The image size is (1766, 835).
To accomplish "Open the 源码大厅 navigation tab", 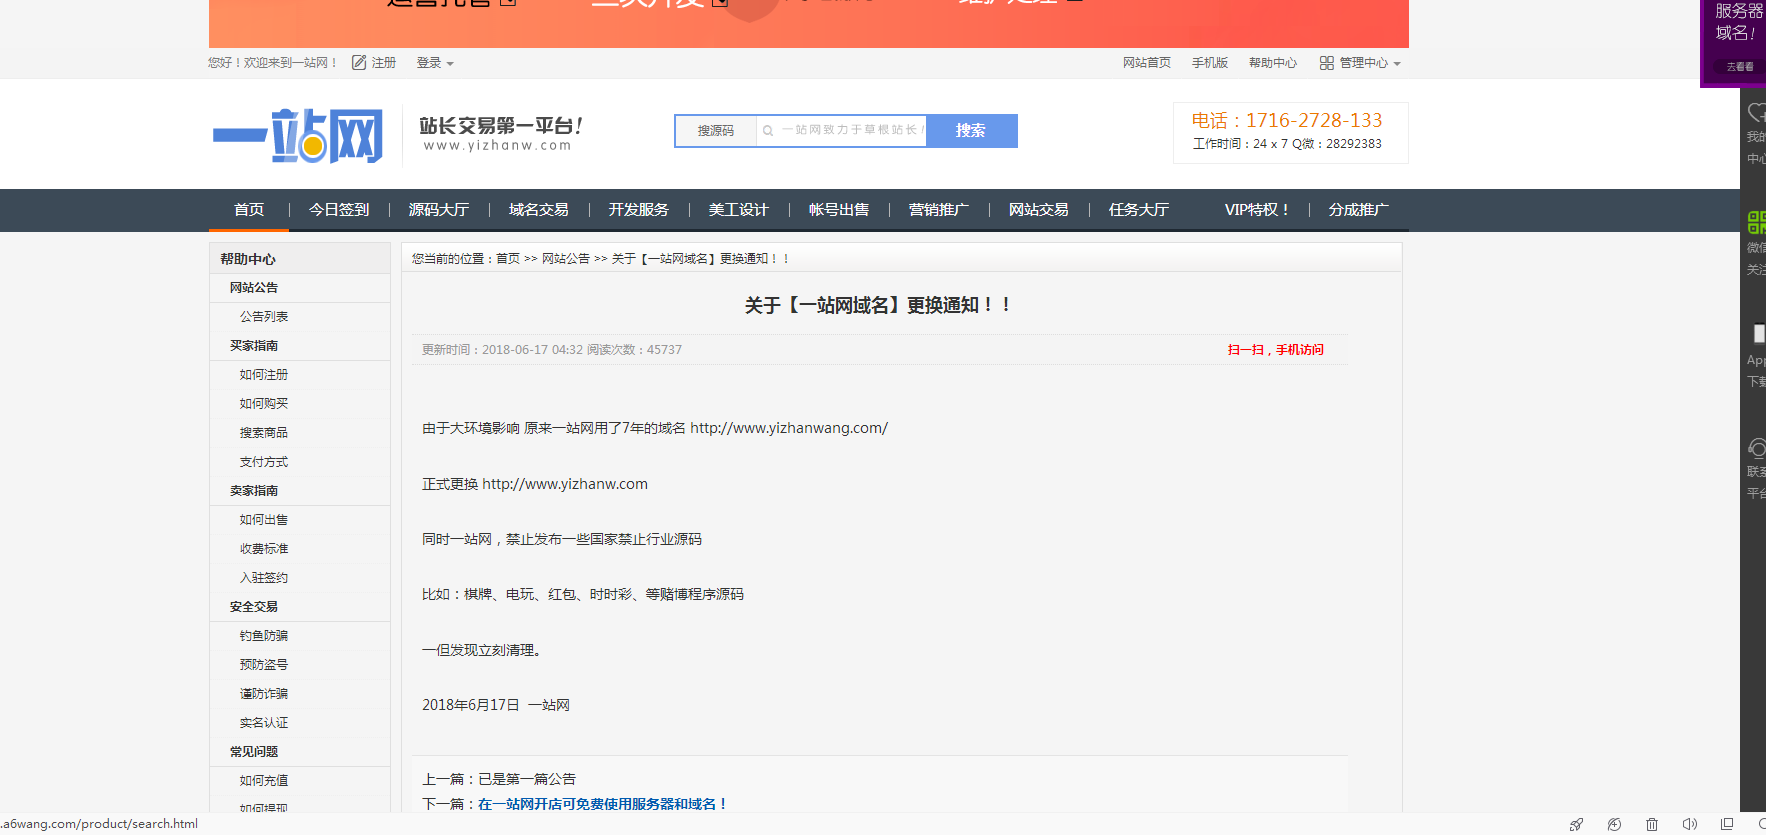I will coord(438,210).
